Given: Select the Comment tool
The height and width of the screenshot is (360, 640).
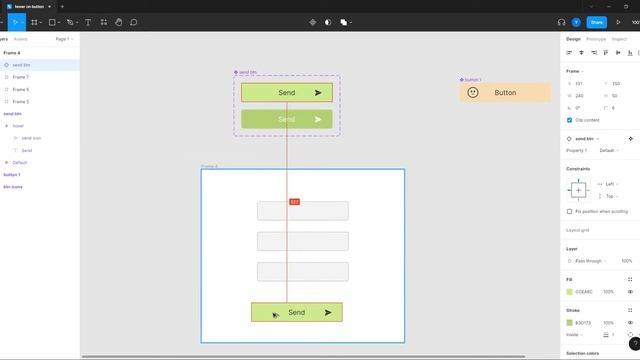Looking at the screenshot, I should click(x=133, y=22).
